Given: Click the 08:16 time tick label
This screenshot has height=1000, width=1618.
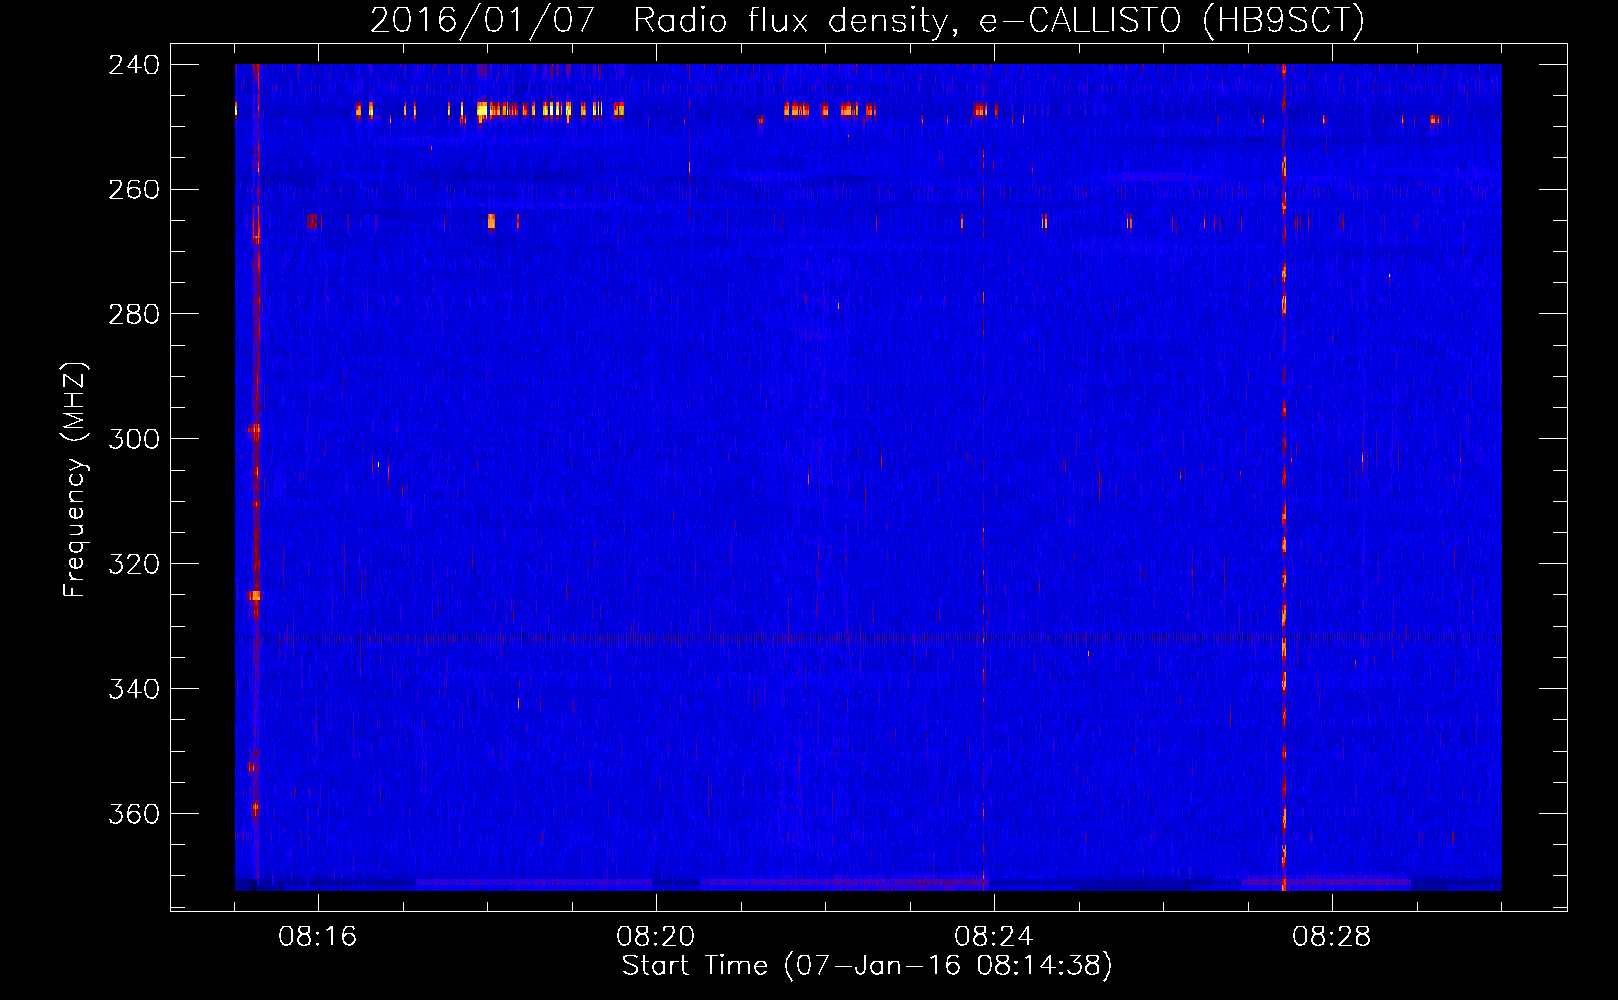Looking at the screenshot, I should tap(318, 937).
